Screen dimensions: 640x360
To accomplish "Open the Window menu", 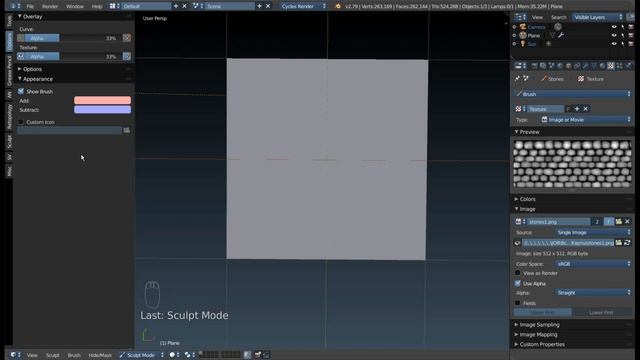I will point(75,7).
